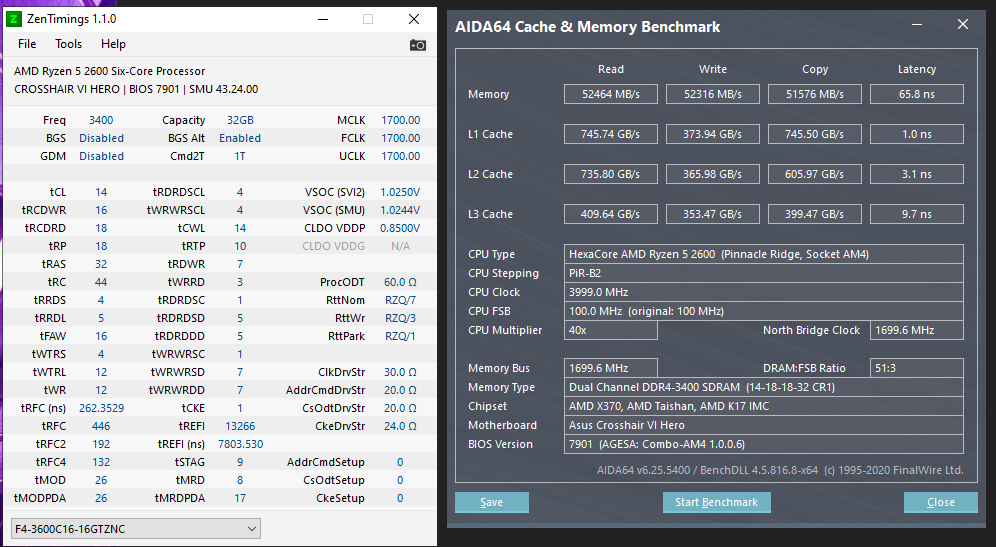This screenshot has height=547, width=996.
Task: Click the L1 Cache Copy 745.50 GB/s field
Action: click(815, 134)
